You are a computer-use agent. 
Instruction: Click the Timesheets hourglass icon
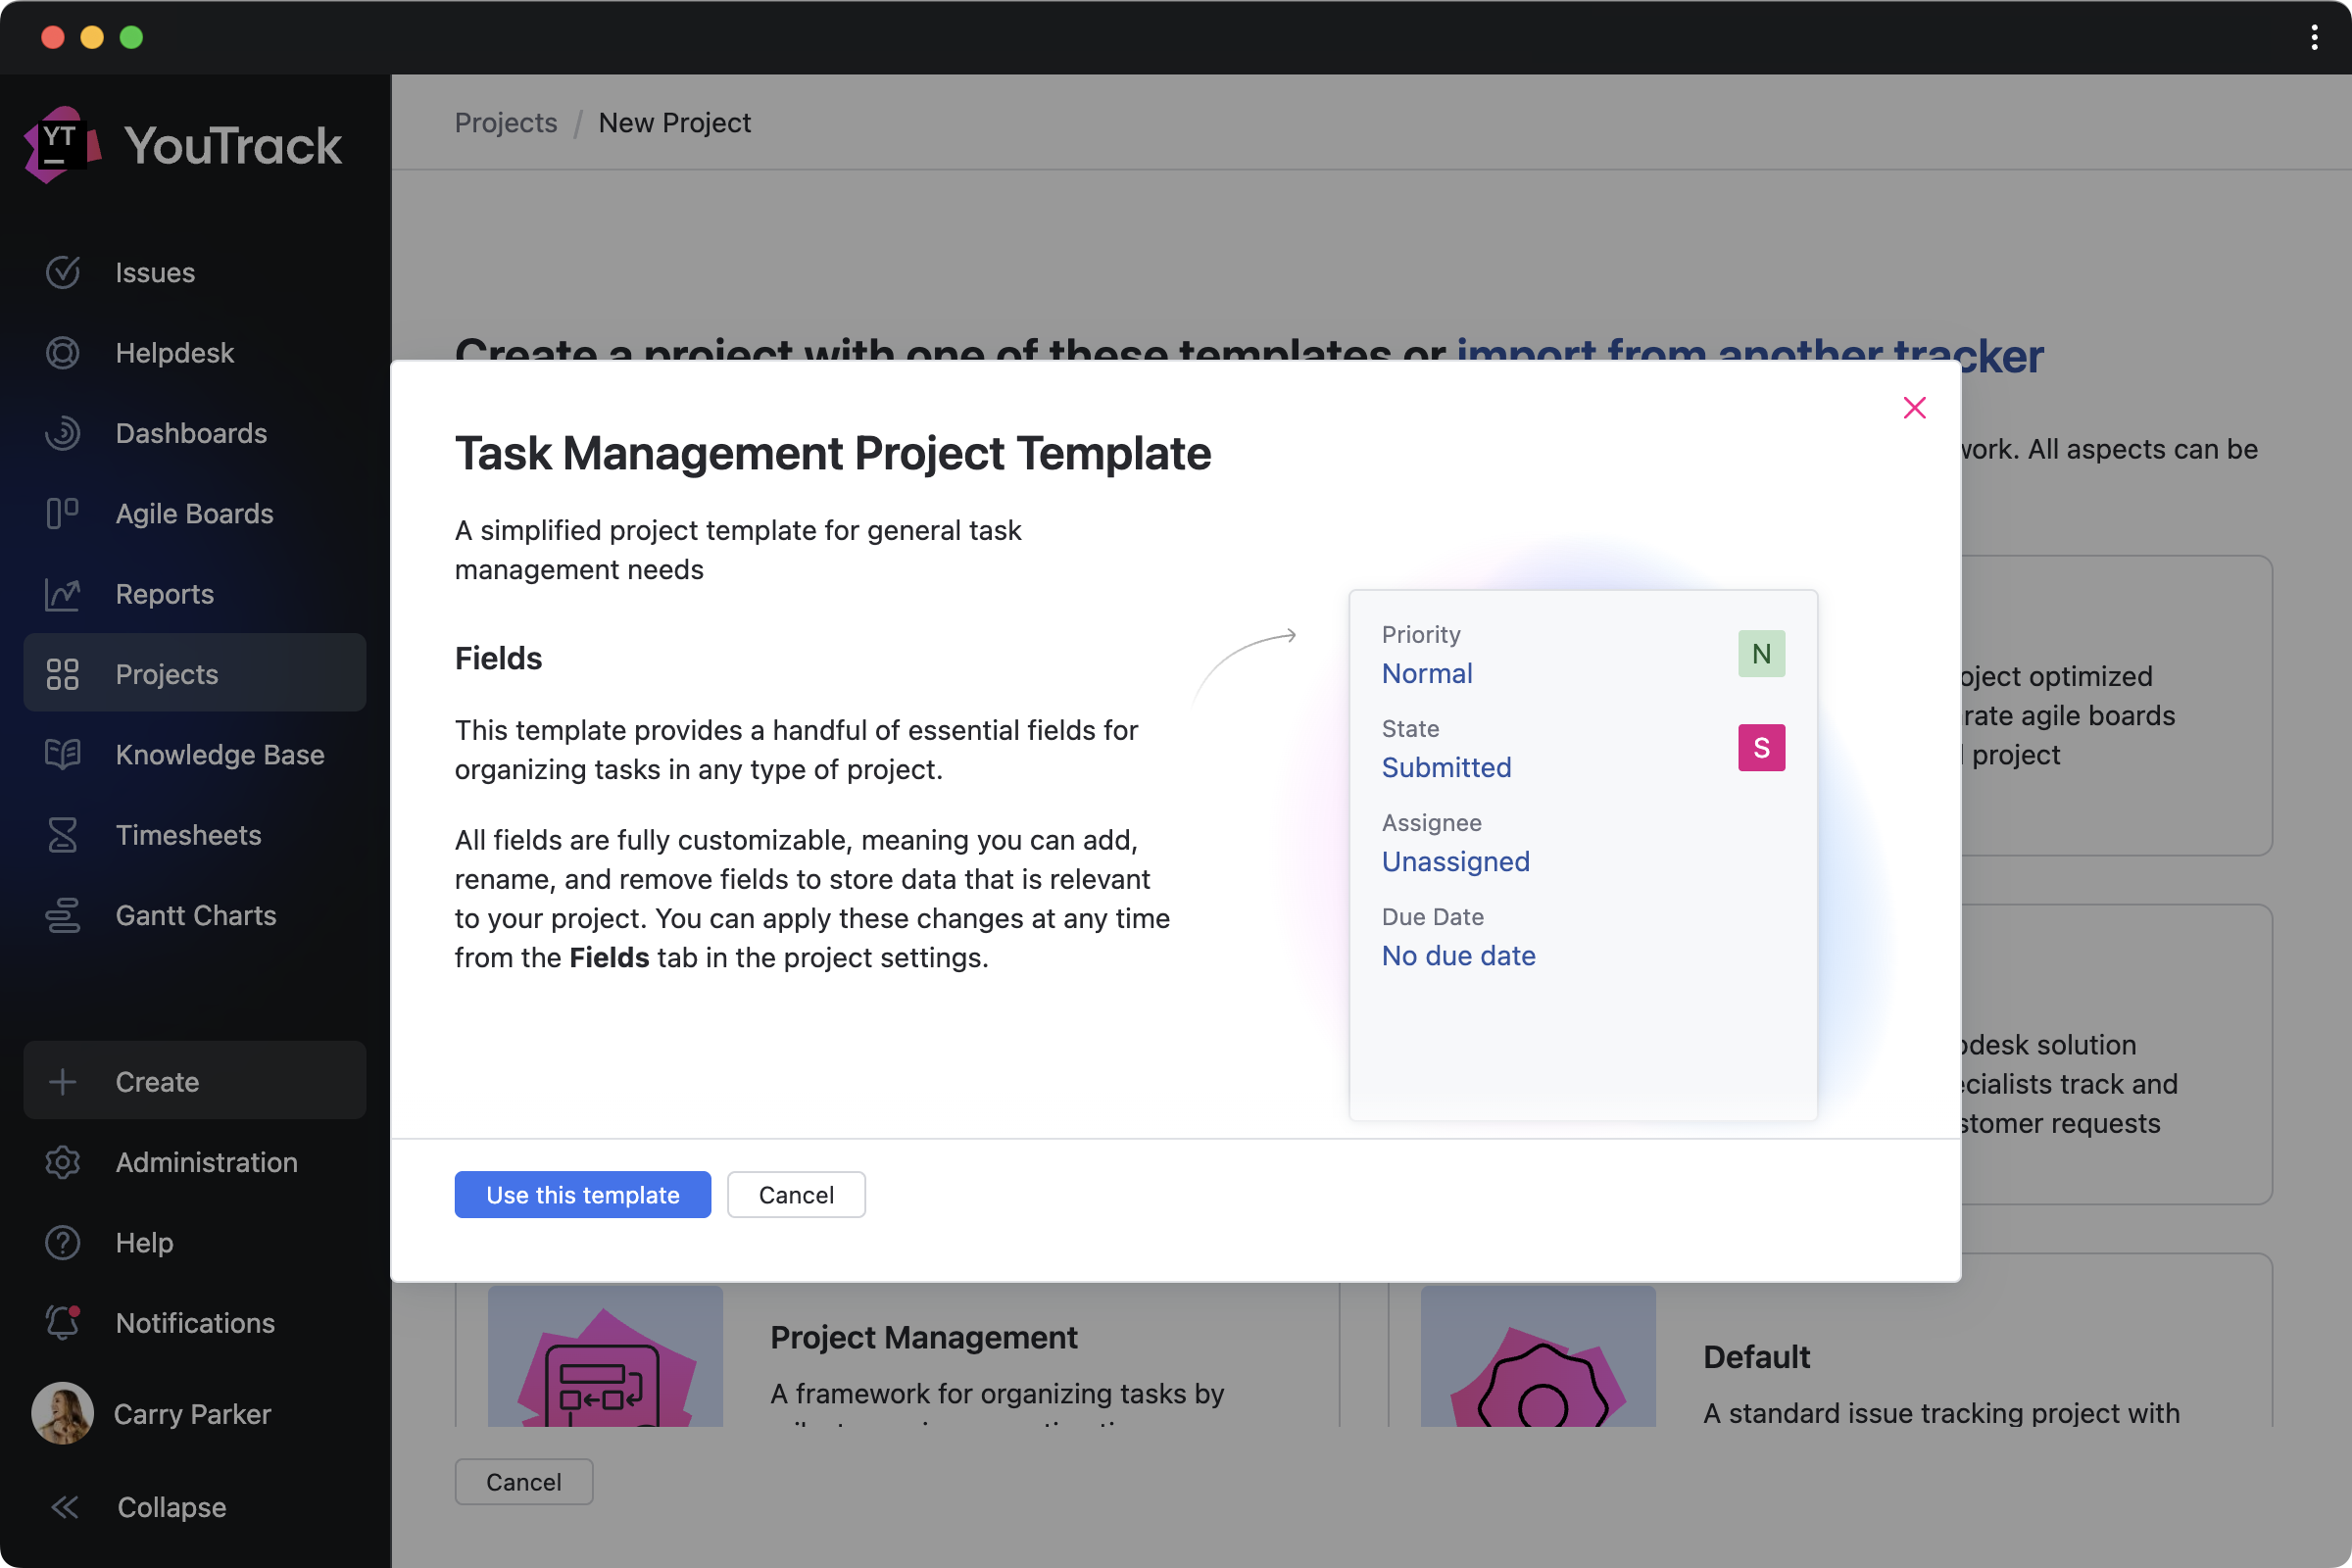[62, 835]
